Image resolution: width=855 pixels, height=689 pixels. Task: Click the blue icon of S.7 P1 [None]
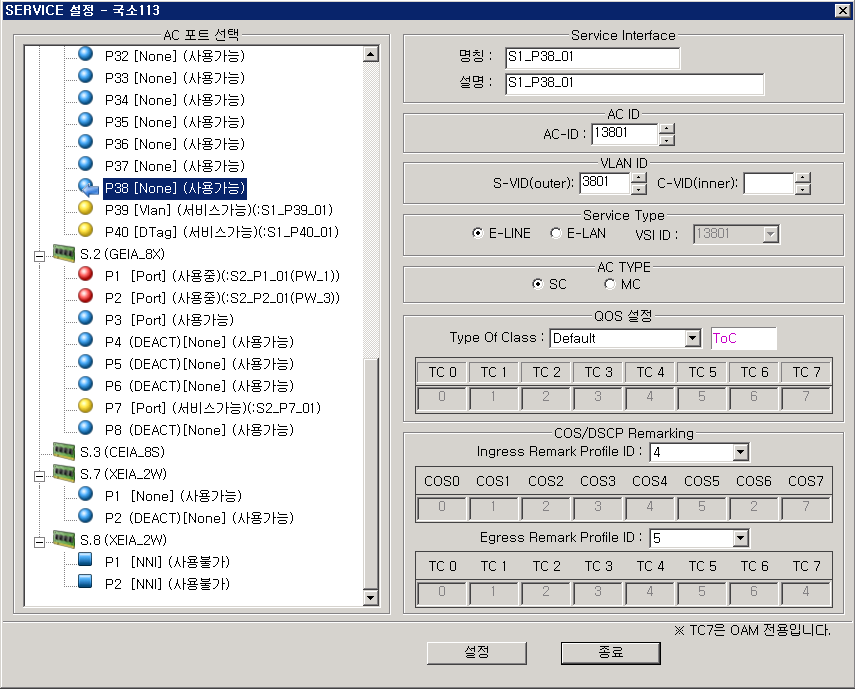[x=86, y=494]
